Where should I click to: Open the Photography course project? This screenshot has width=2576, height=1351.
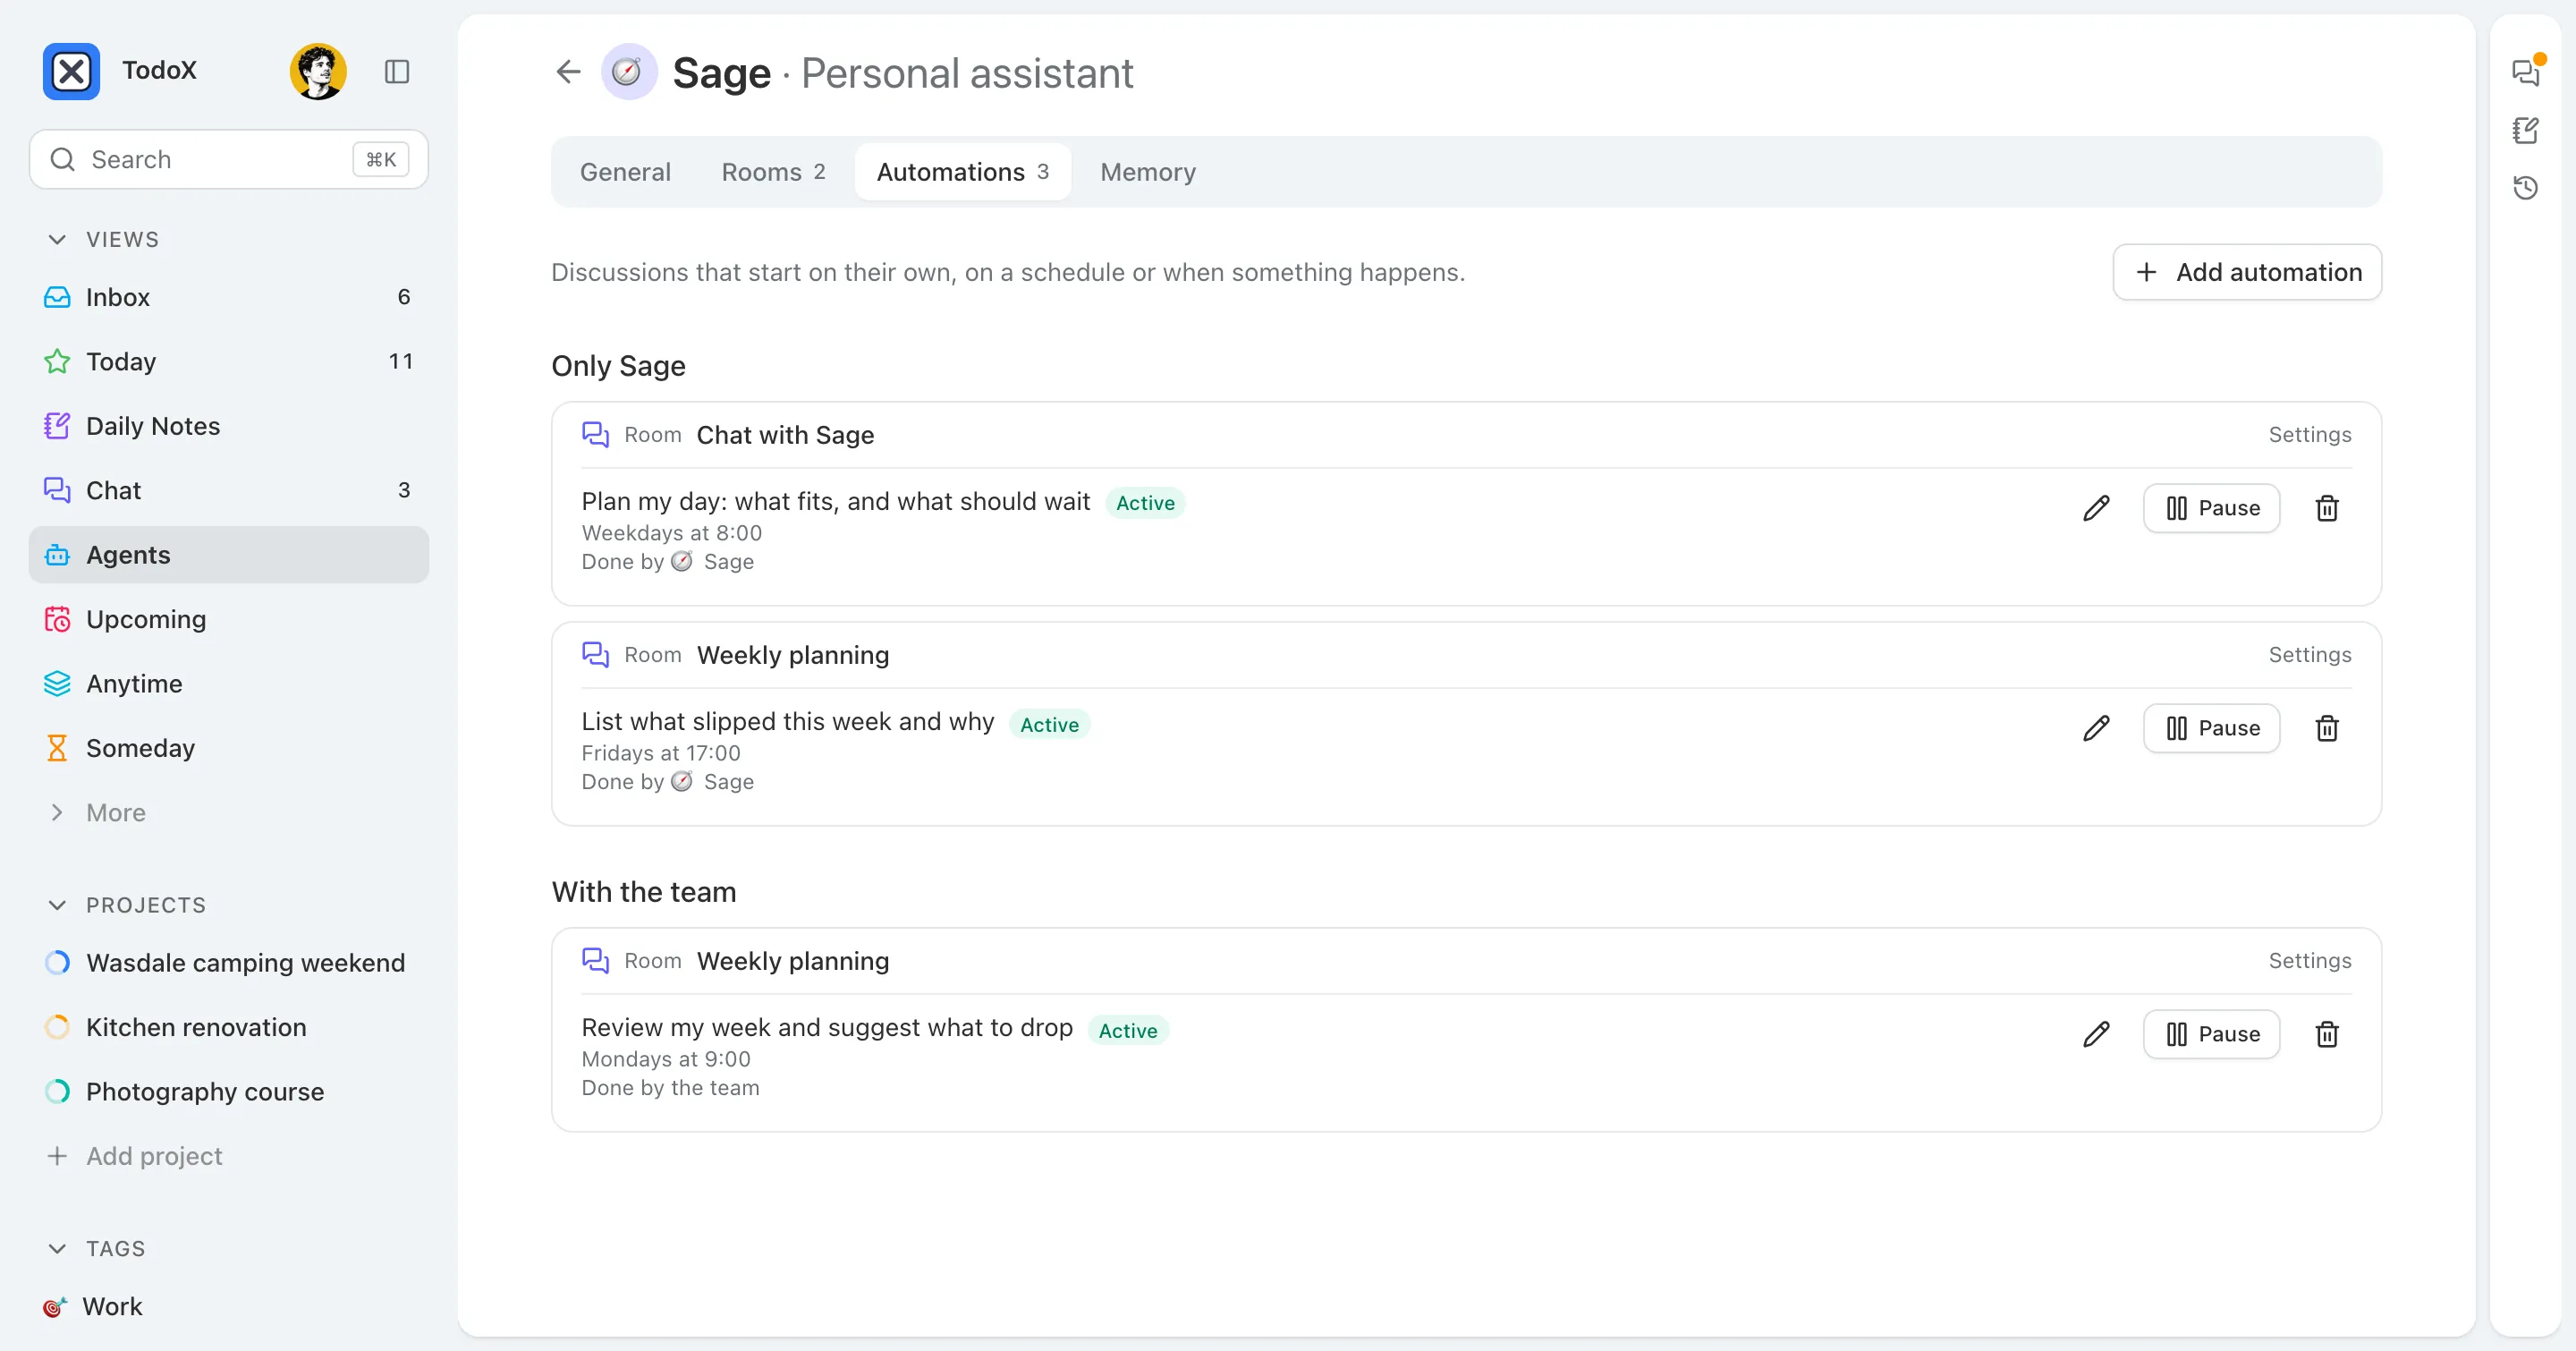pyautogui.click(x=229, y=1092)
